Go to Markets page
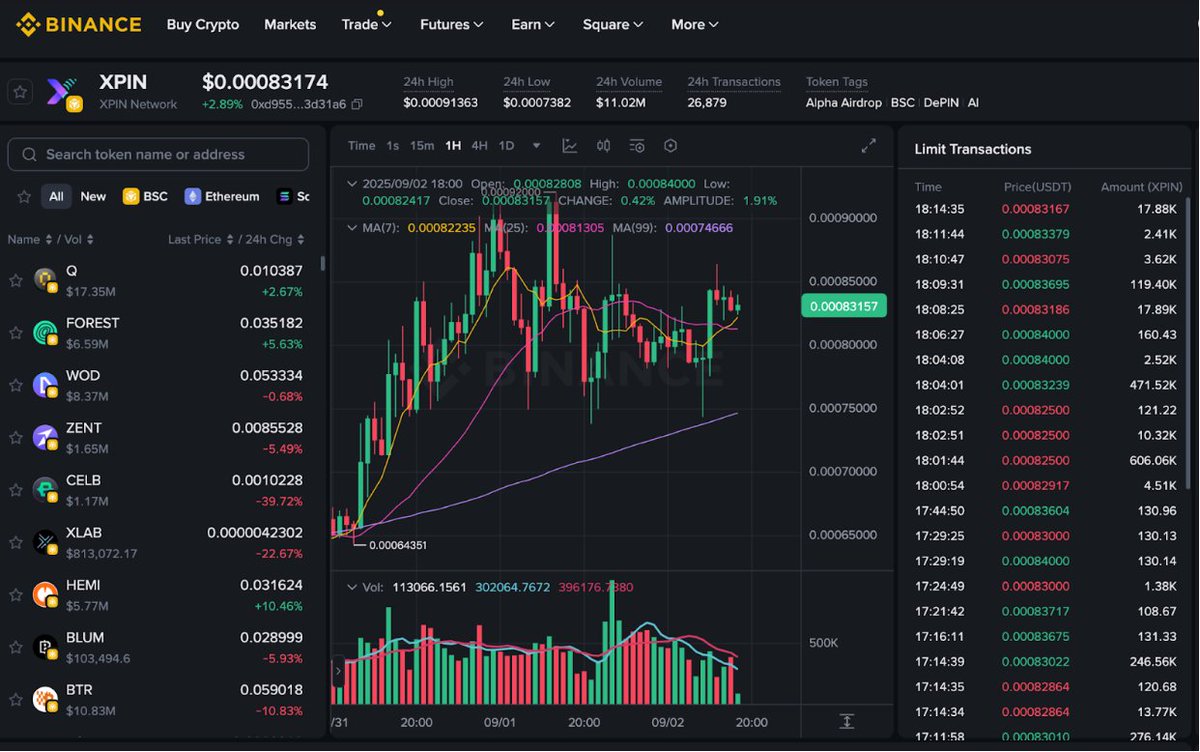 point(290,24)
